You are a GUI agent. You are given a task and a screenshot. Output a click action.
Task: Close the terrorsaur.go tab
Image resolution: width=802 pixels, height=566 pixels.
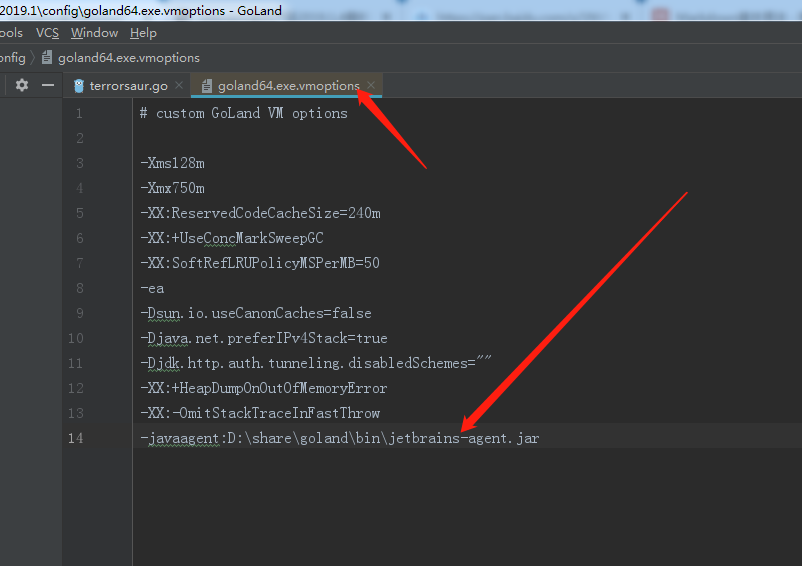pyautogui.click(x=179, y=85)
